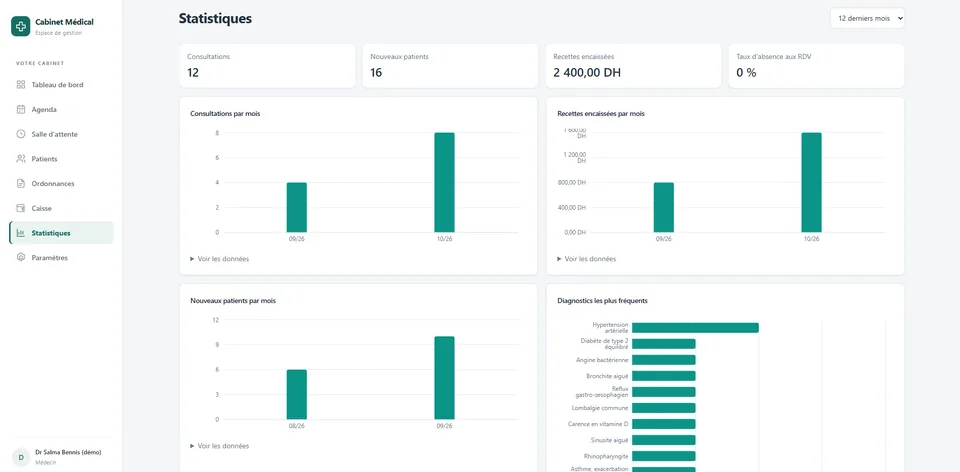960x472 pixels.
Task: Click the Diabète de type 2 équilibré bar
Action: (x=664, y=344)
